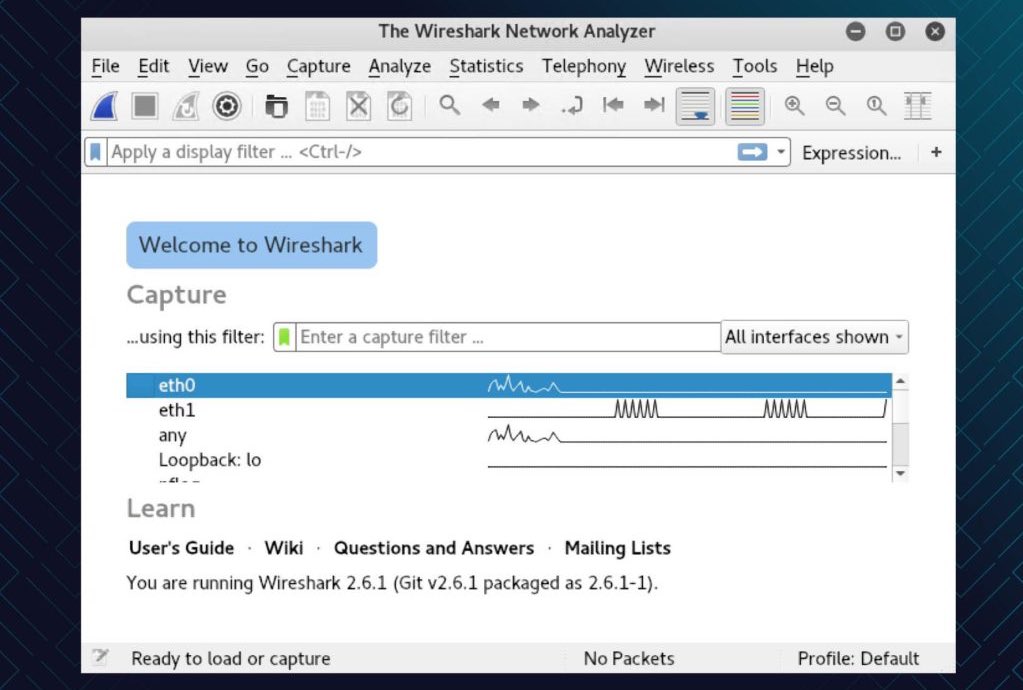Open the View menu

pos(207,67)
